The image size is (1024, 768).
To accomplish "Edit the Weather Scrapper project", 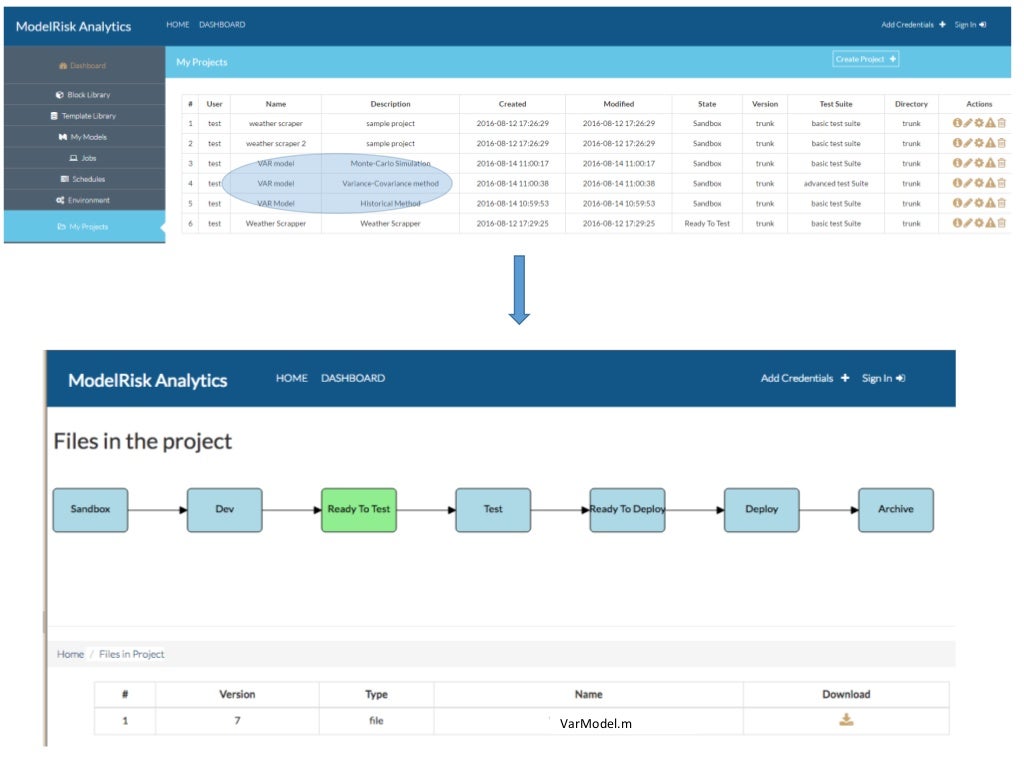I will pyautogui.click(x=968, y=223).
